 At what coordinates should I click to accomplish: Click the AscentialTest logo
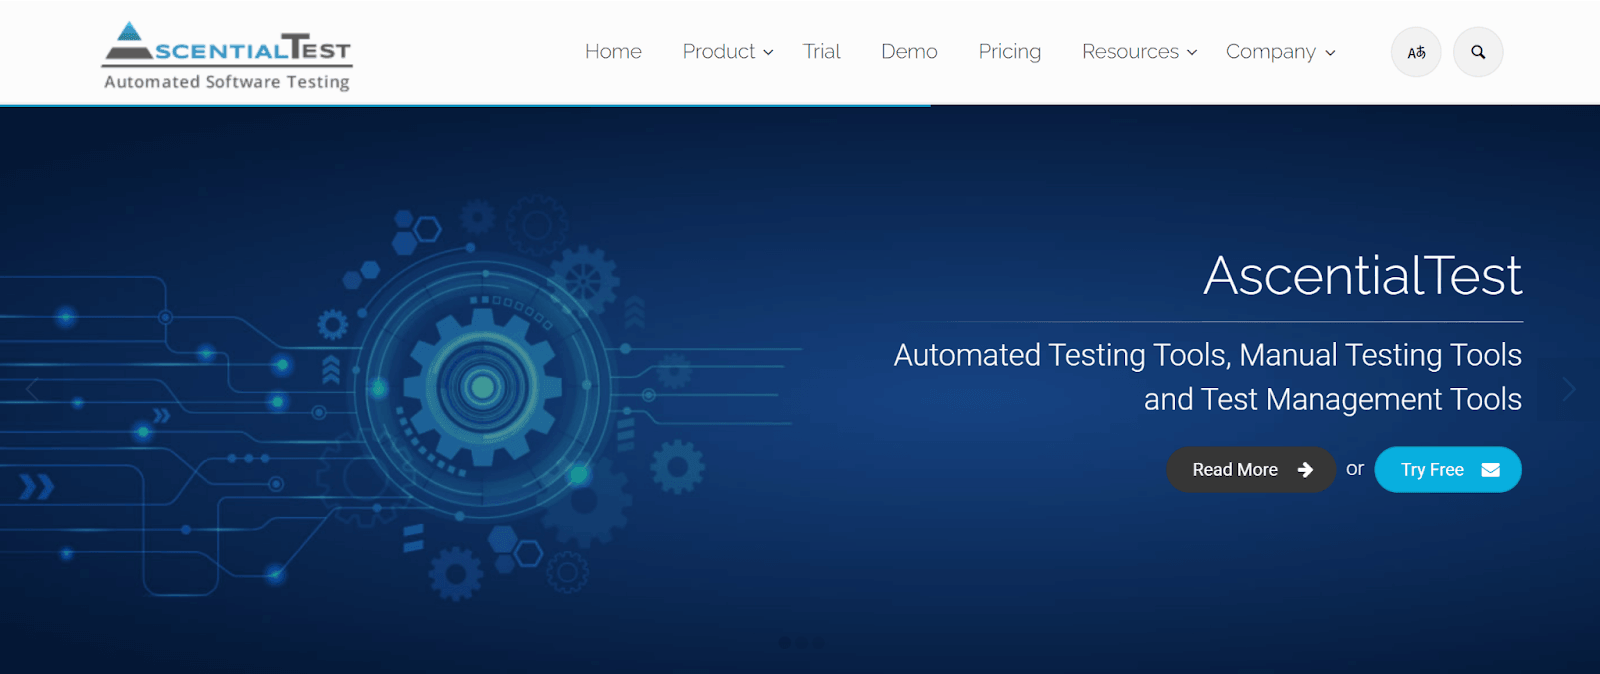227,56
